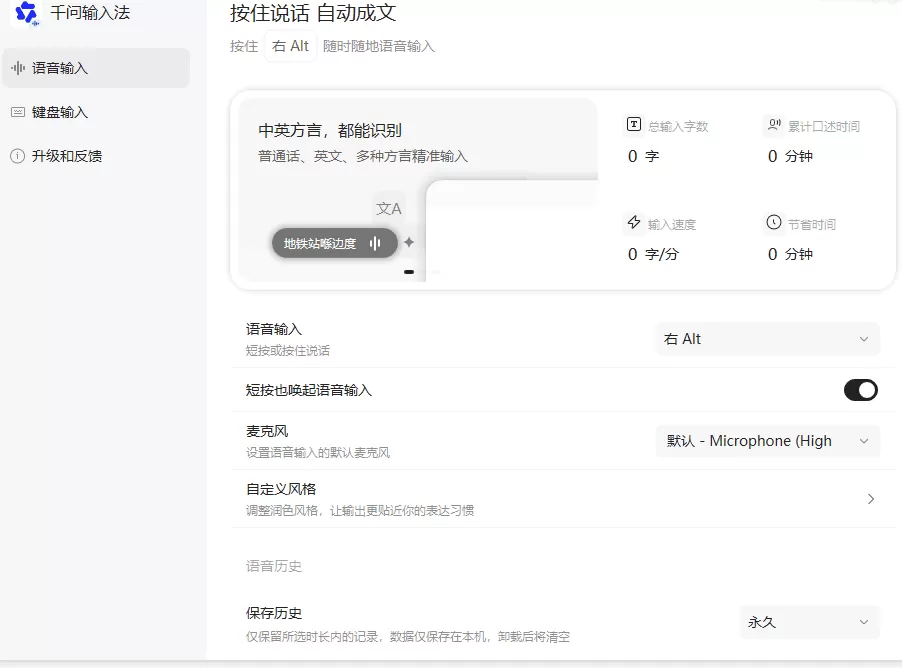Click the voice waveform icon beside 语音输入

18,68
